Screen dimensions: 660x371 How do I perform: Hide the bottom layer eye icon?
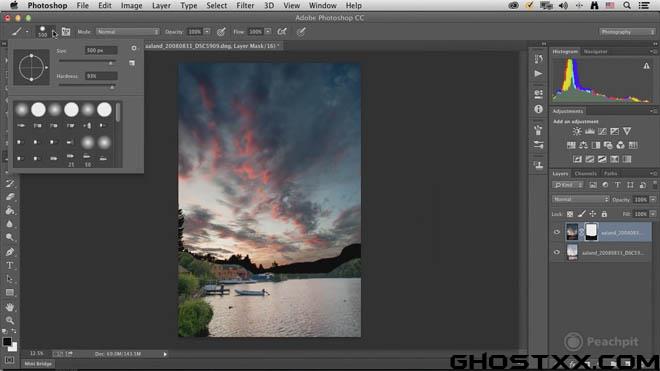coord(557,252)
